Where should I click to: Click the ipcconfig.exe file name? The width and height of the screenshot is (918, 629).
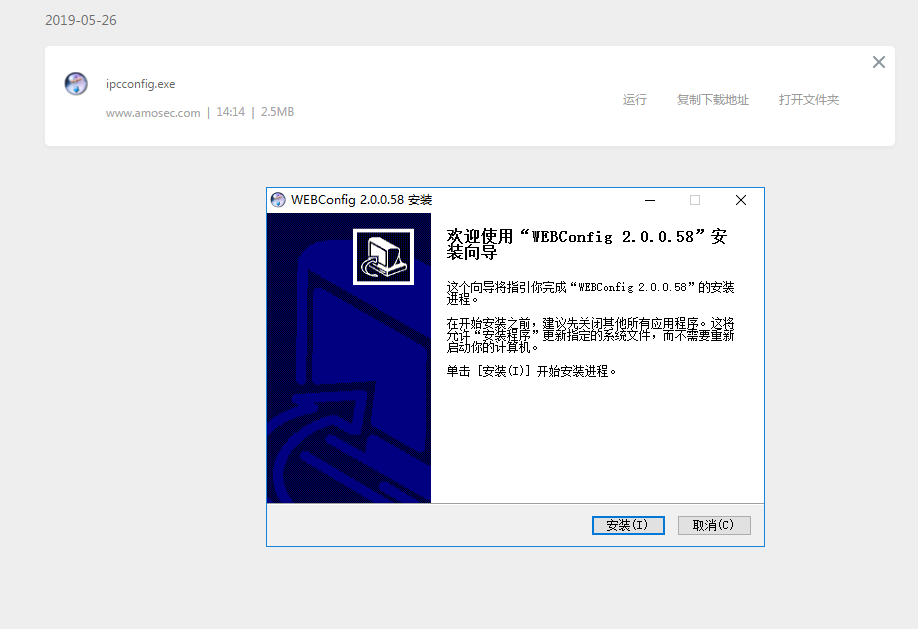tap(141, 84)
